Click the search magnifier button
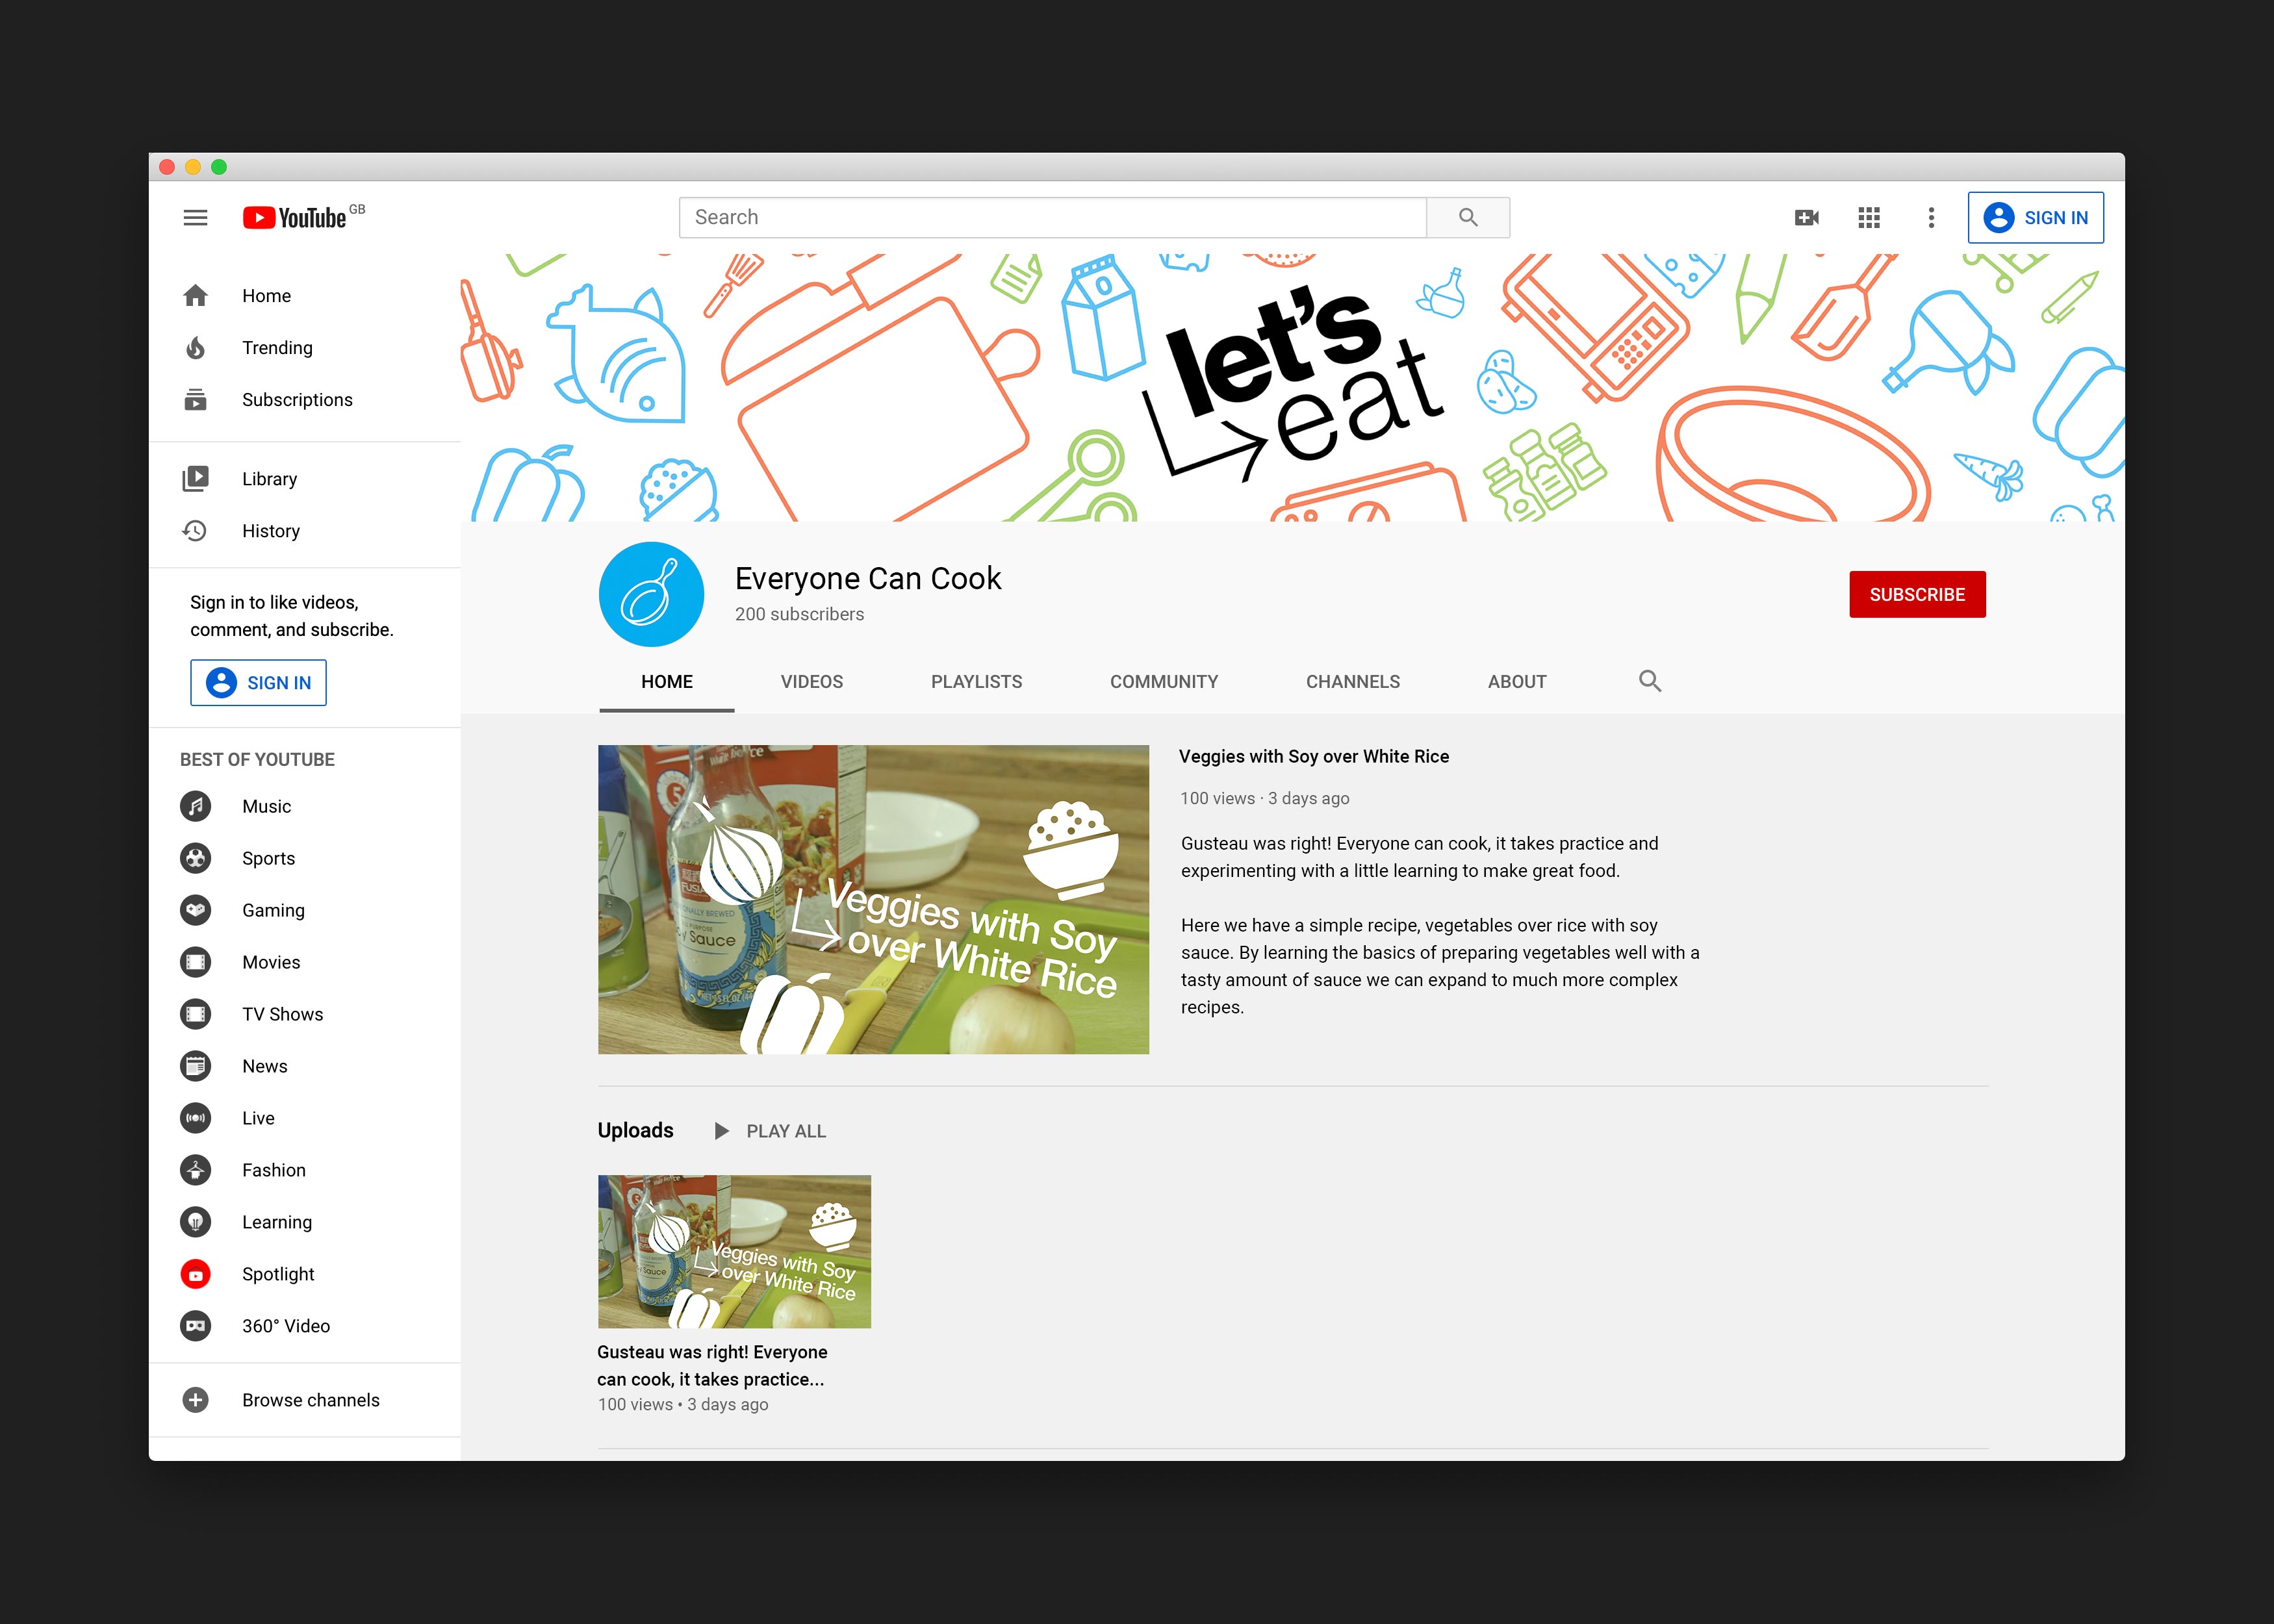The image size is (2274, 1624). tap(1467, 217)
